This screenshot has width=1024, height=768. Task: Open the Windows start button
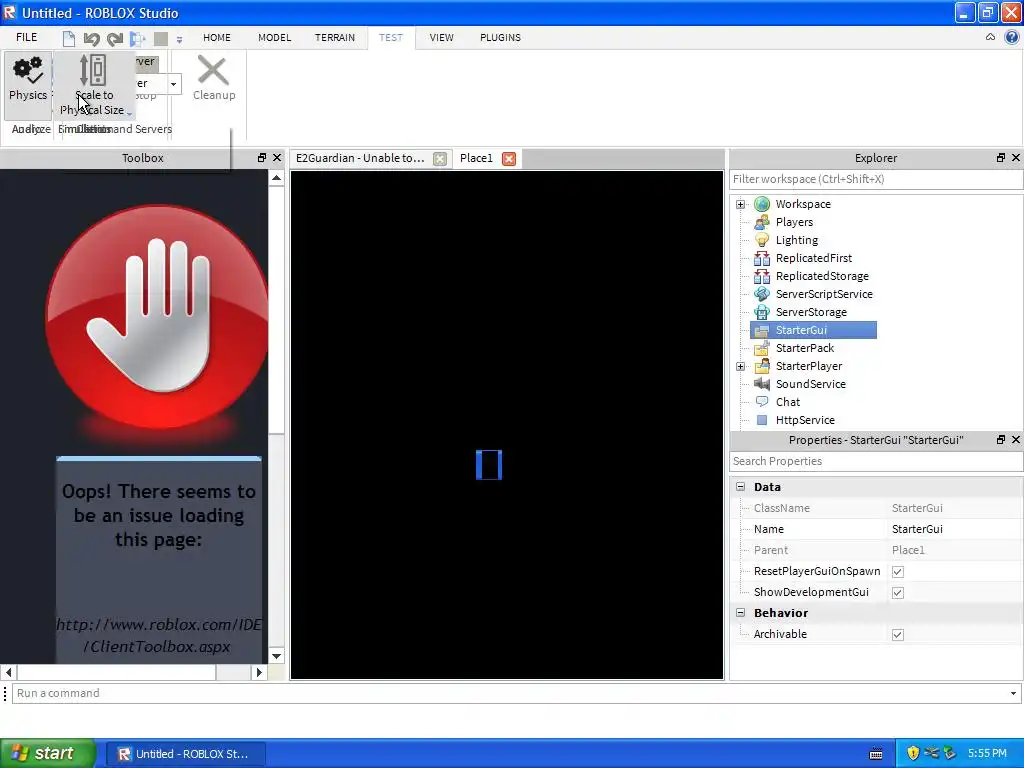click(47, 753)
